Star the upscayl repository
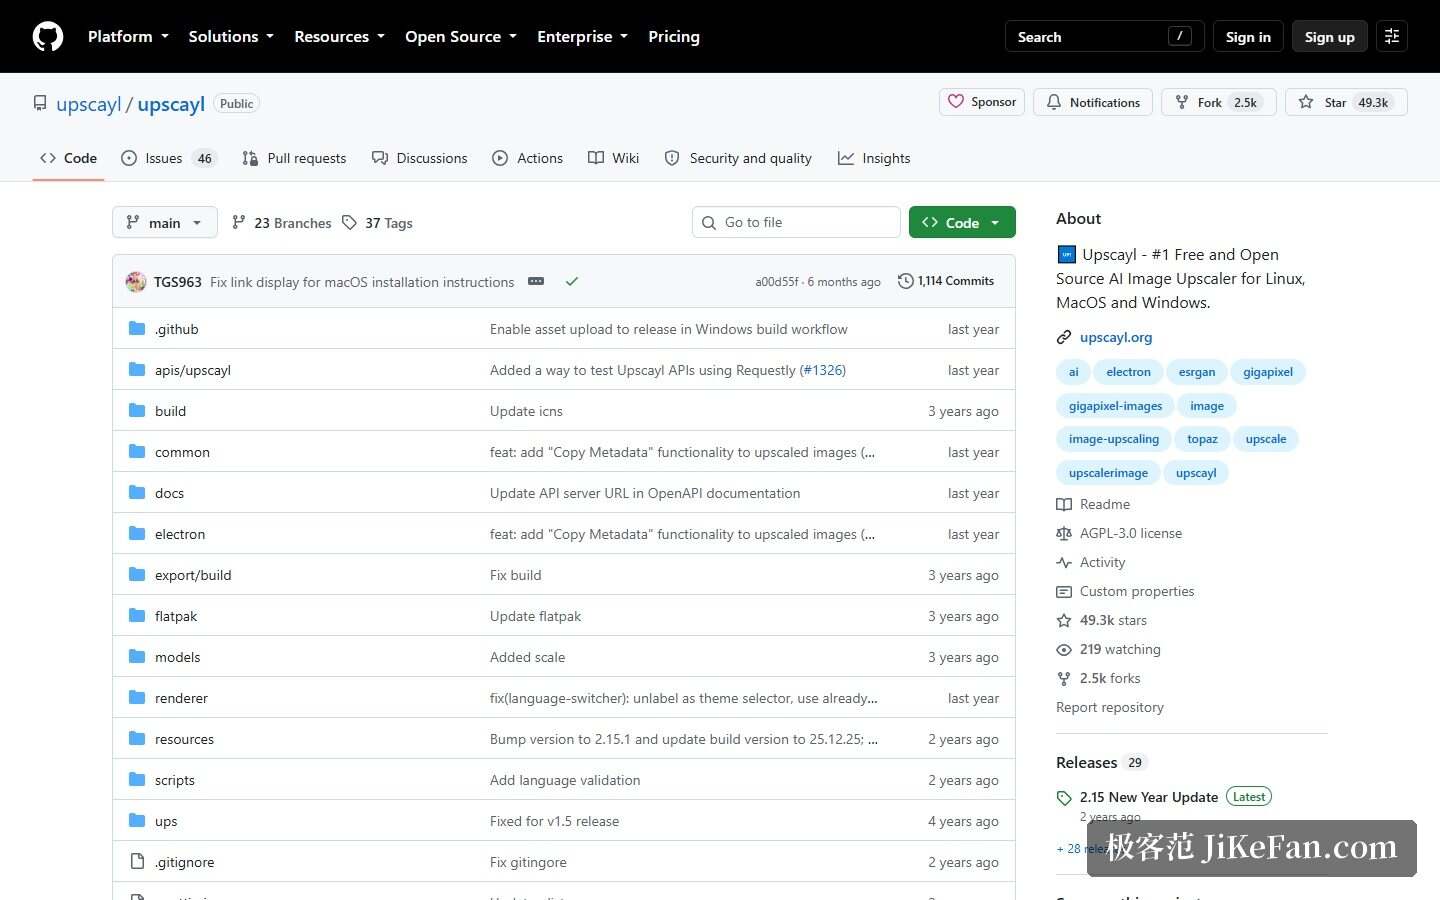 pyautogui.click(x=1346, y=102)
